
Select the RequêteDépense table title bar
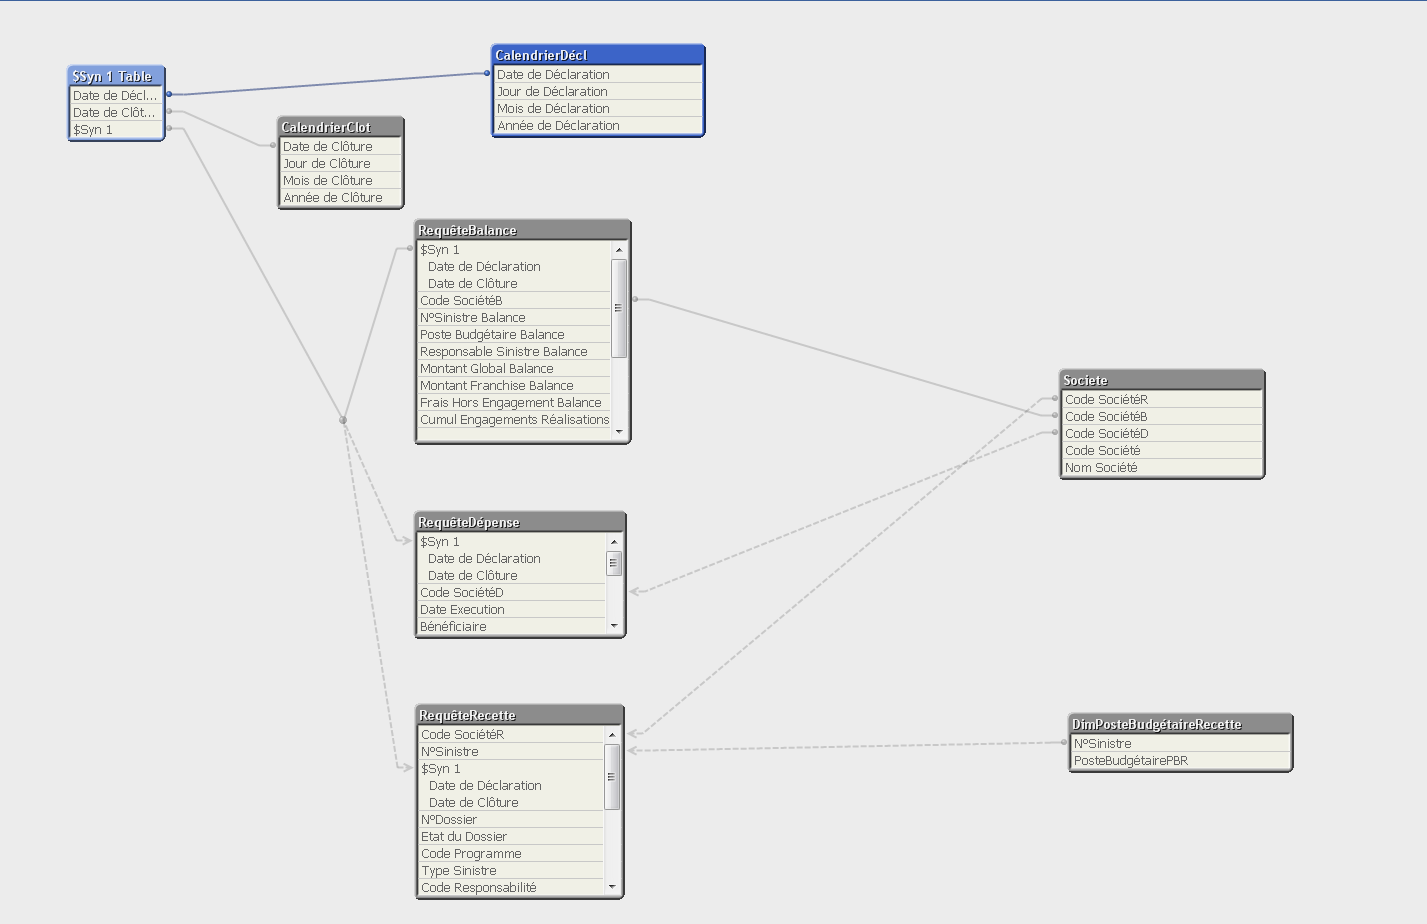[520, 522]
